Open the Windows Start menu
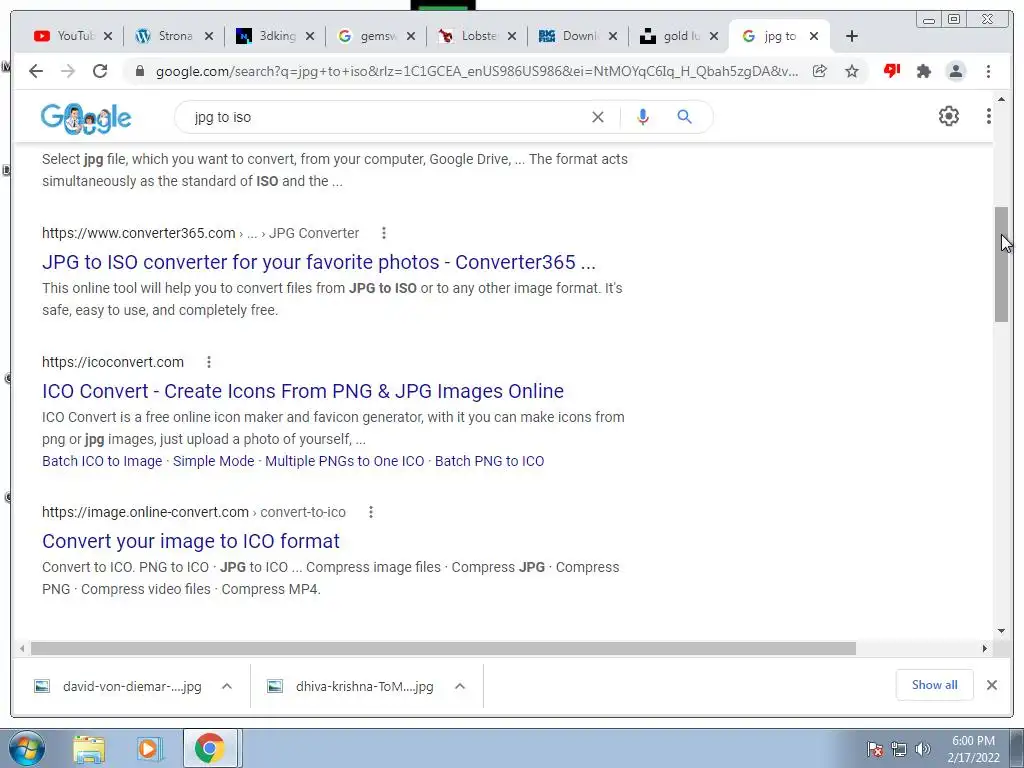The width and height of the screenshot is (1024, 768). point(27,748)
